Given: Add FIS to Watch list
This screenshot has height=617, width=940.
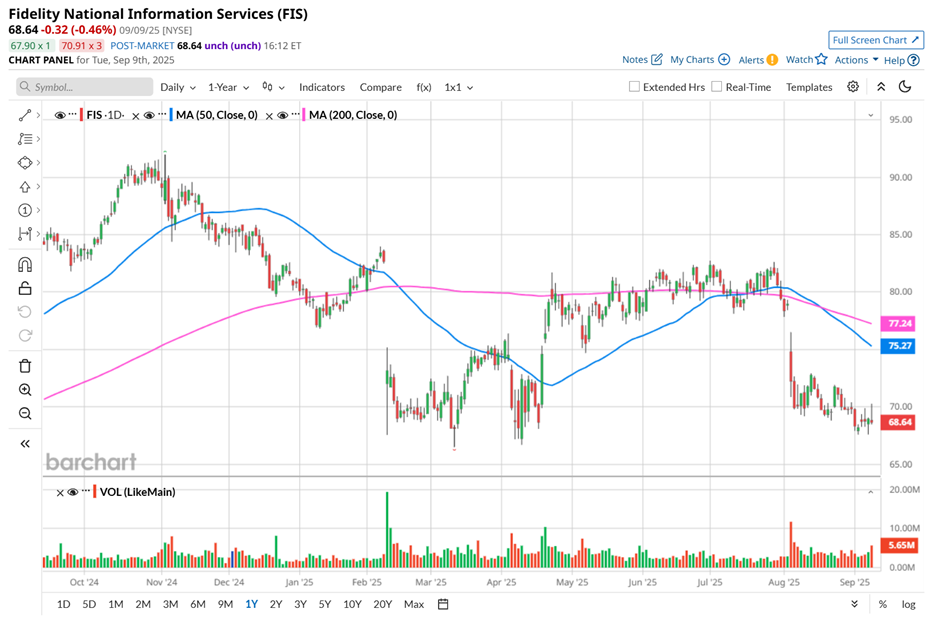Looking at the screenshot, I should tap(806, 59).
